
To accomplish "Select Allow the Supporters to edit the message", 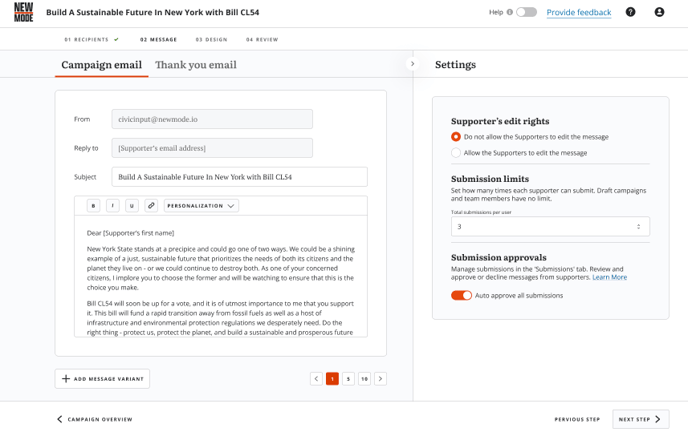I will click(x=456, y=153).
